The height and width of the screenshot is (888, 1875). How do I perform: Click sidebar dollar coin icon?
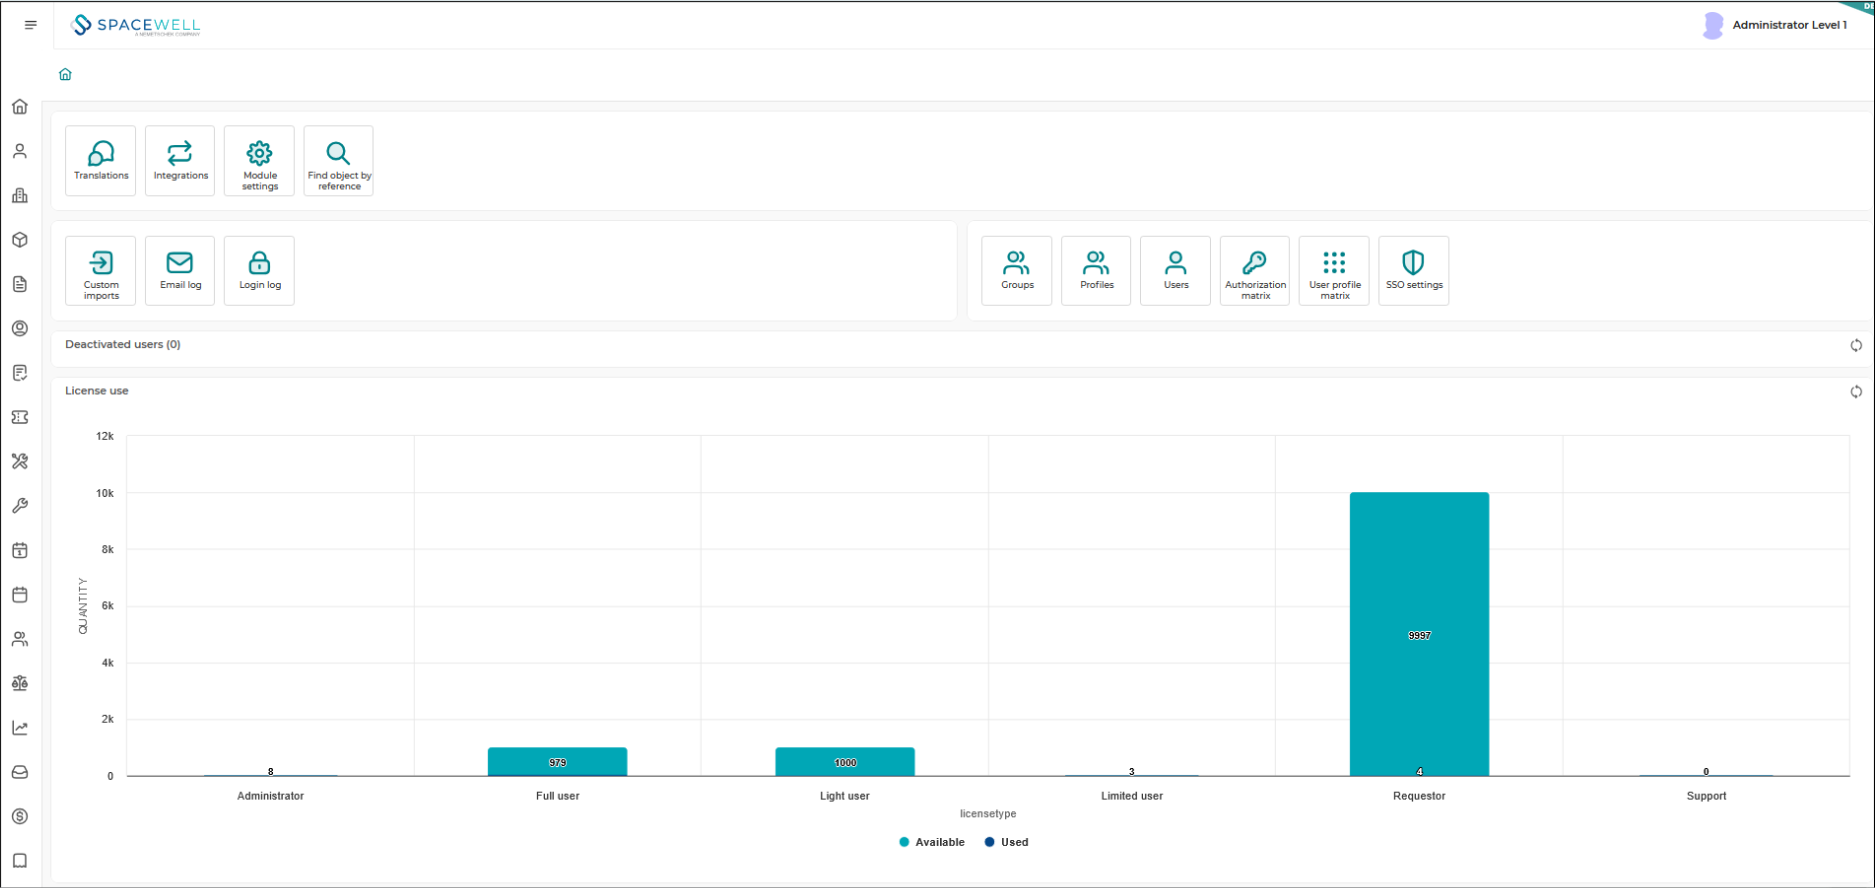tap(20, 816)
